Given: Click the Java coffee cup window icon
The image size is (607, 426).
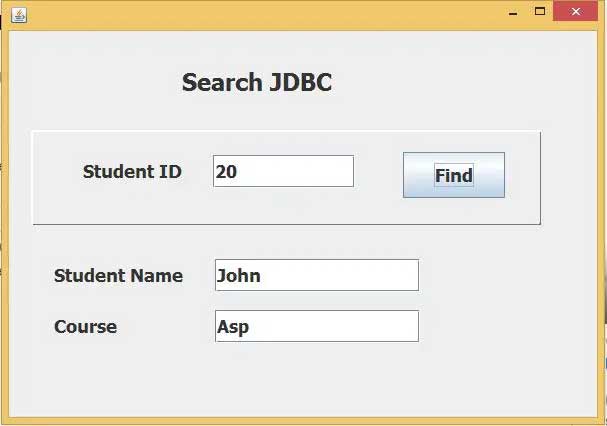Looking at the screenshot, I should pos(19,15).
